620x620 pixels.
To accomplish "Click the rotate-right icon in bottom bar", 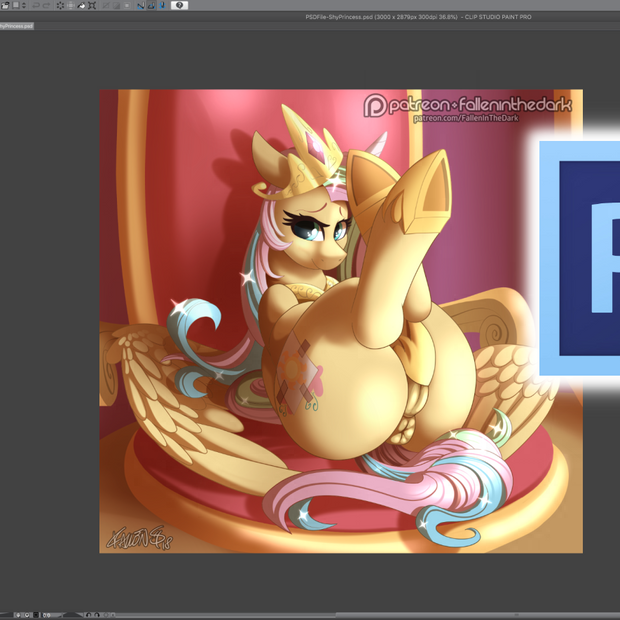I will click(x=97, y=615).
